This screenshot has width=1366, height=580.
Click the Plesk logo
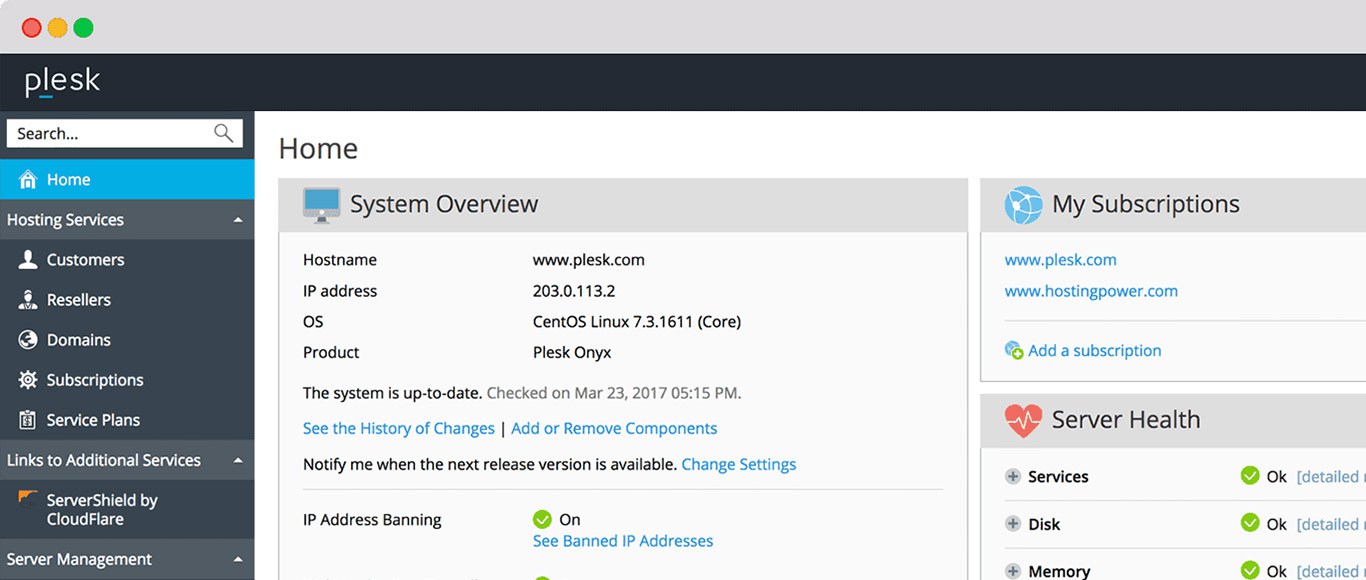(63, 81)
